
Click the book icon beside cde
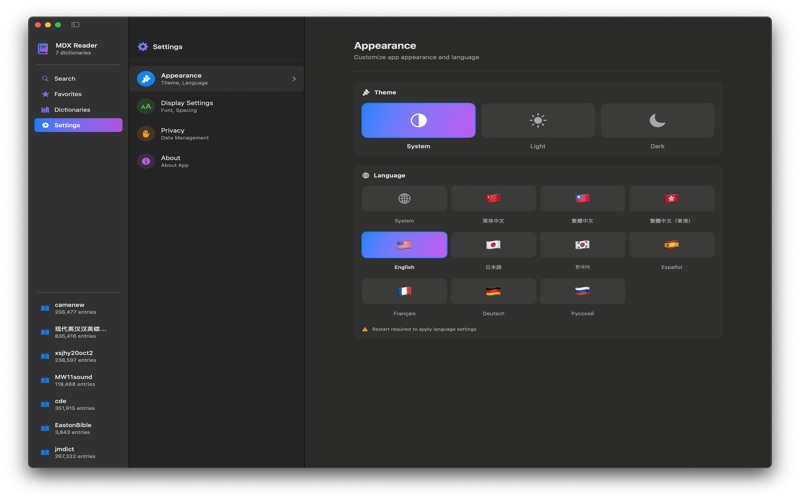tap(45, 404)
